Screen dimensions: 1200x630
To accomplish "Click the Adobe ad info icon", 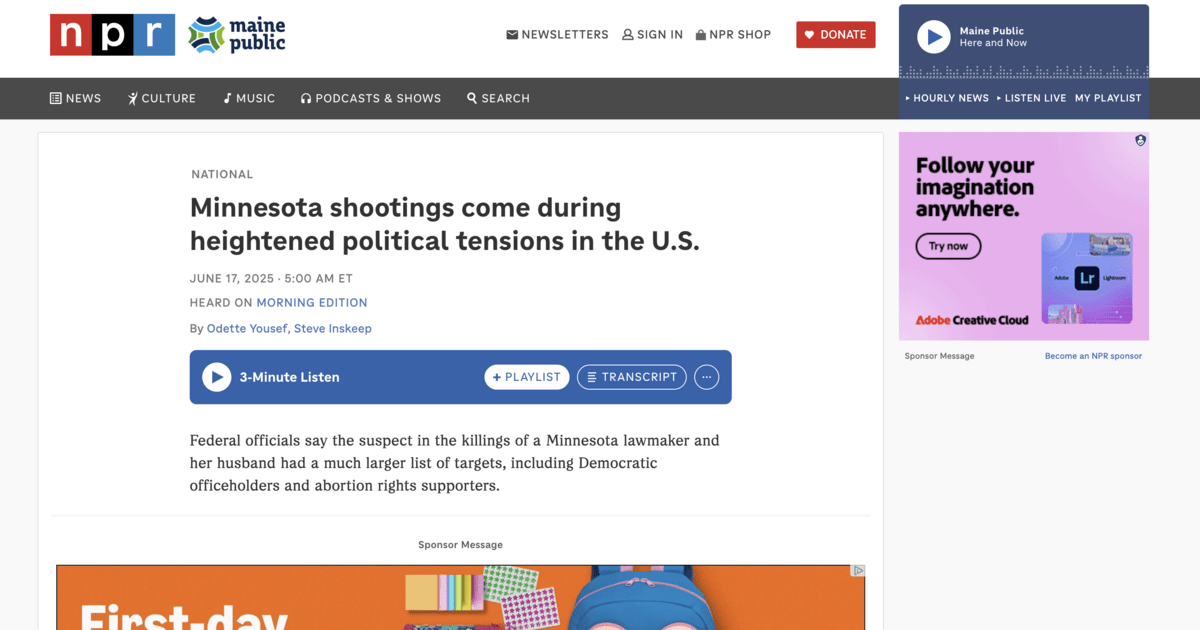I will coord(1140,141).
